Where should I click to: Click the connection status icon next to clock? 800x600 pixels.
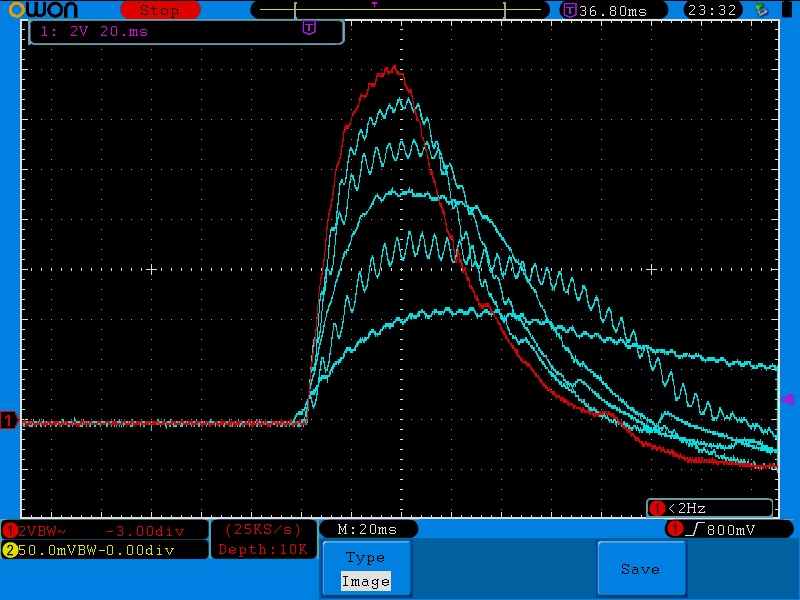[763, 10]
